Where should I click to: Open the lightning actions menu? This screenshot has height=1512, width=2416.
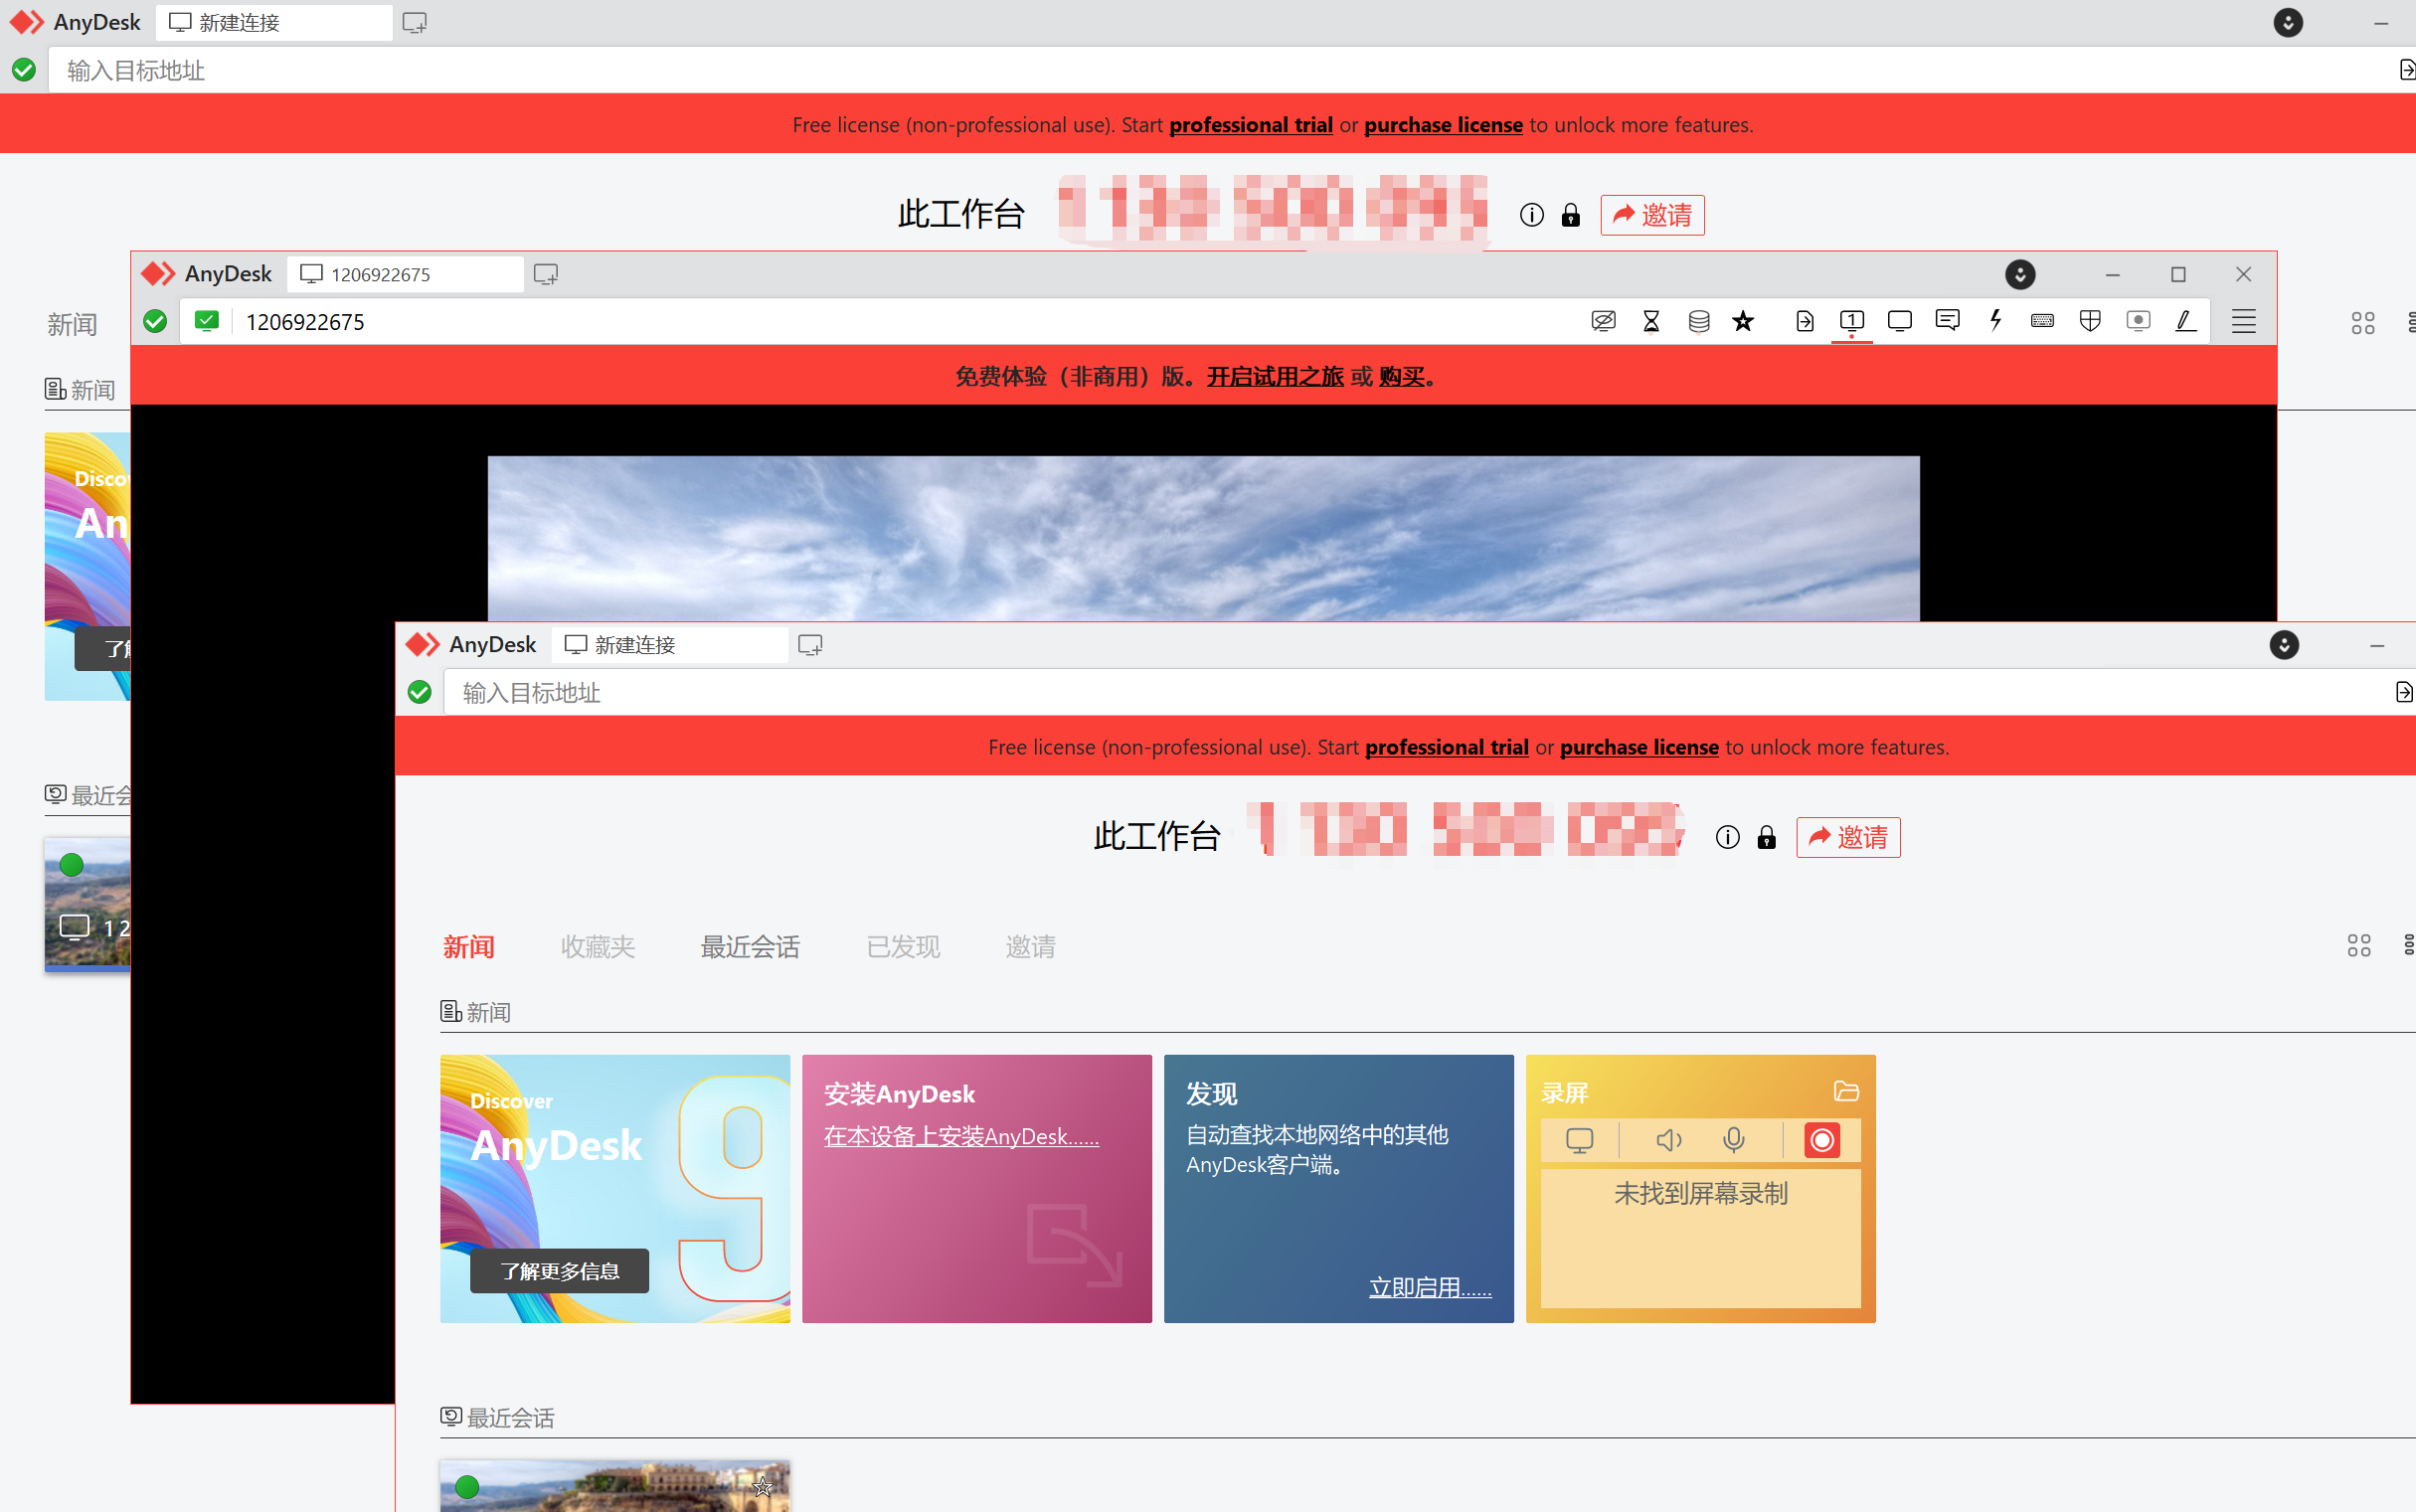pyautogui.click(x=1995, y=321)
